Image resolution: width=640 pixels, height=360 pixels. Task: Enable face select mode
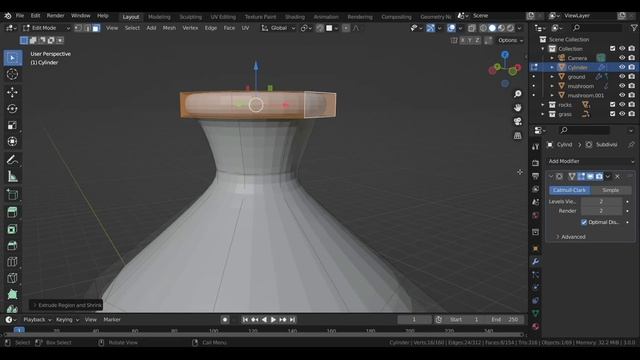click(96, 28)
